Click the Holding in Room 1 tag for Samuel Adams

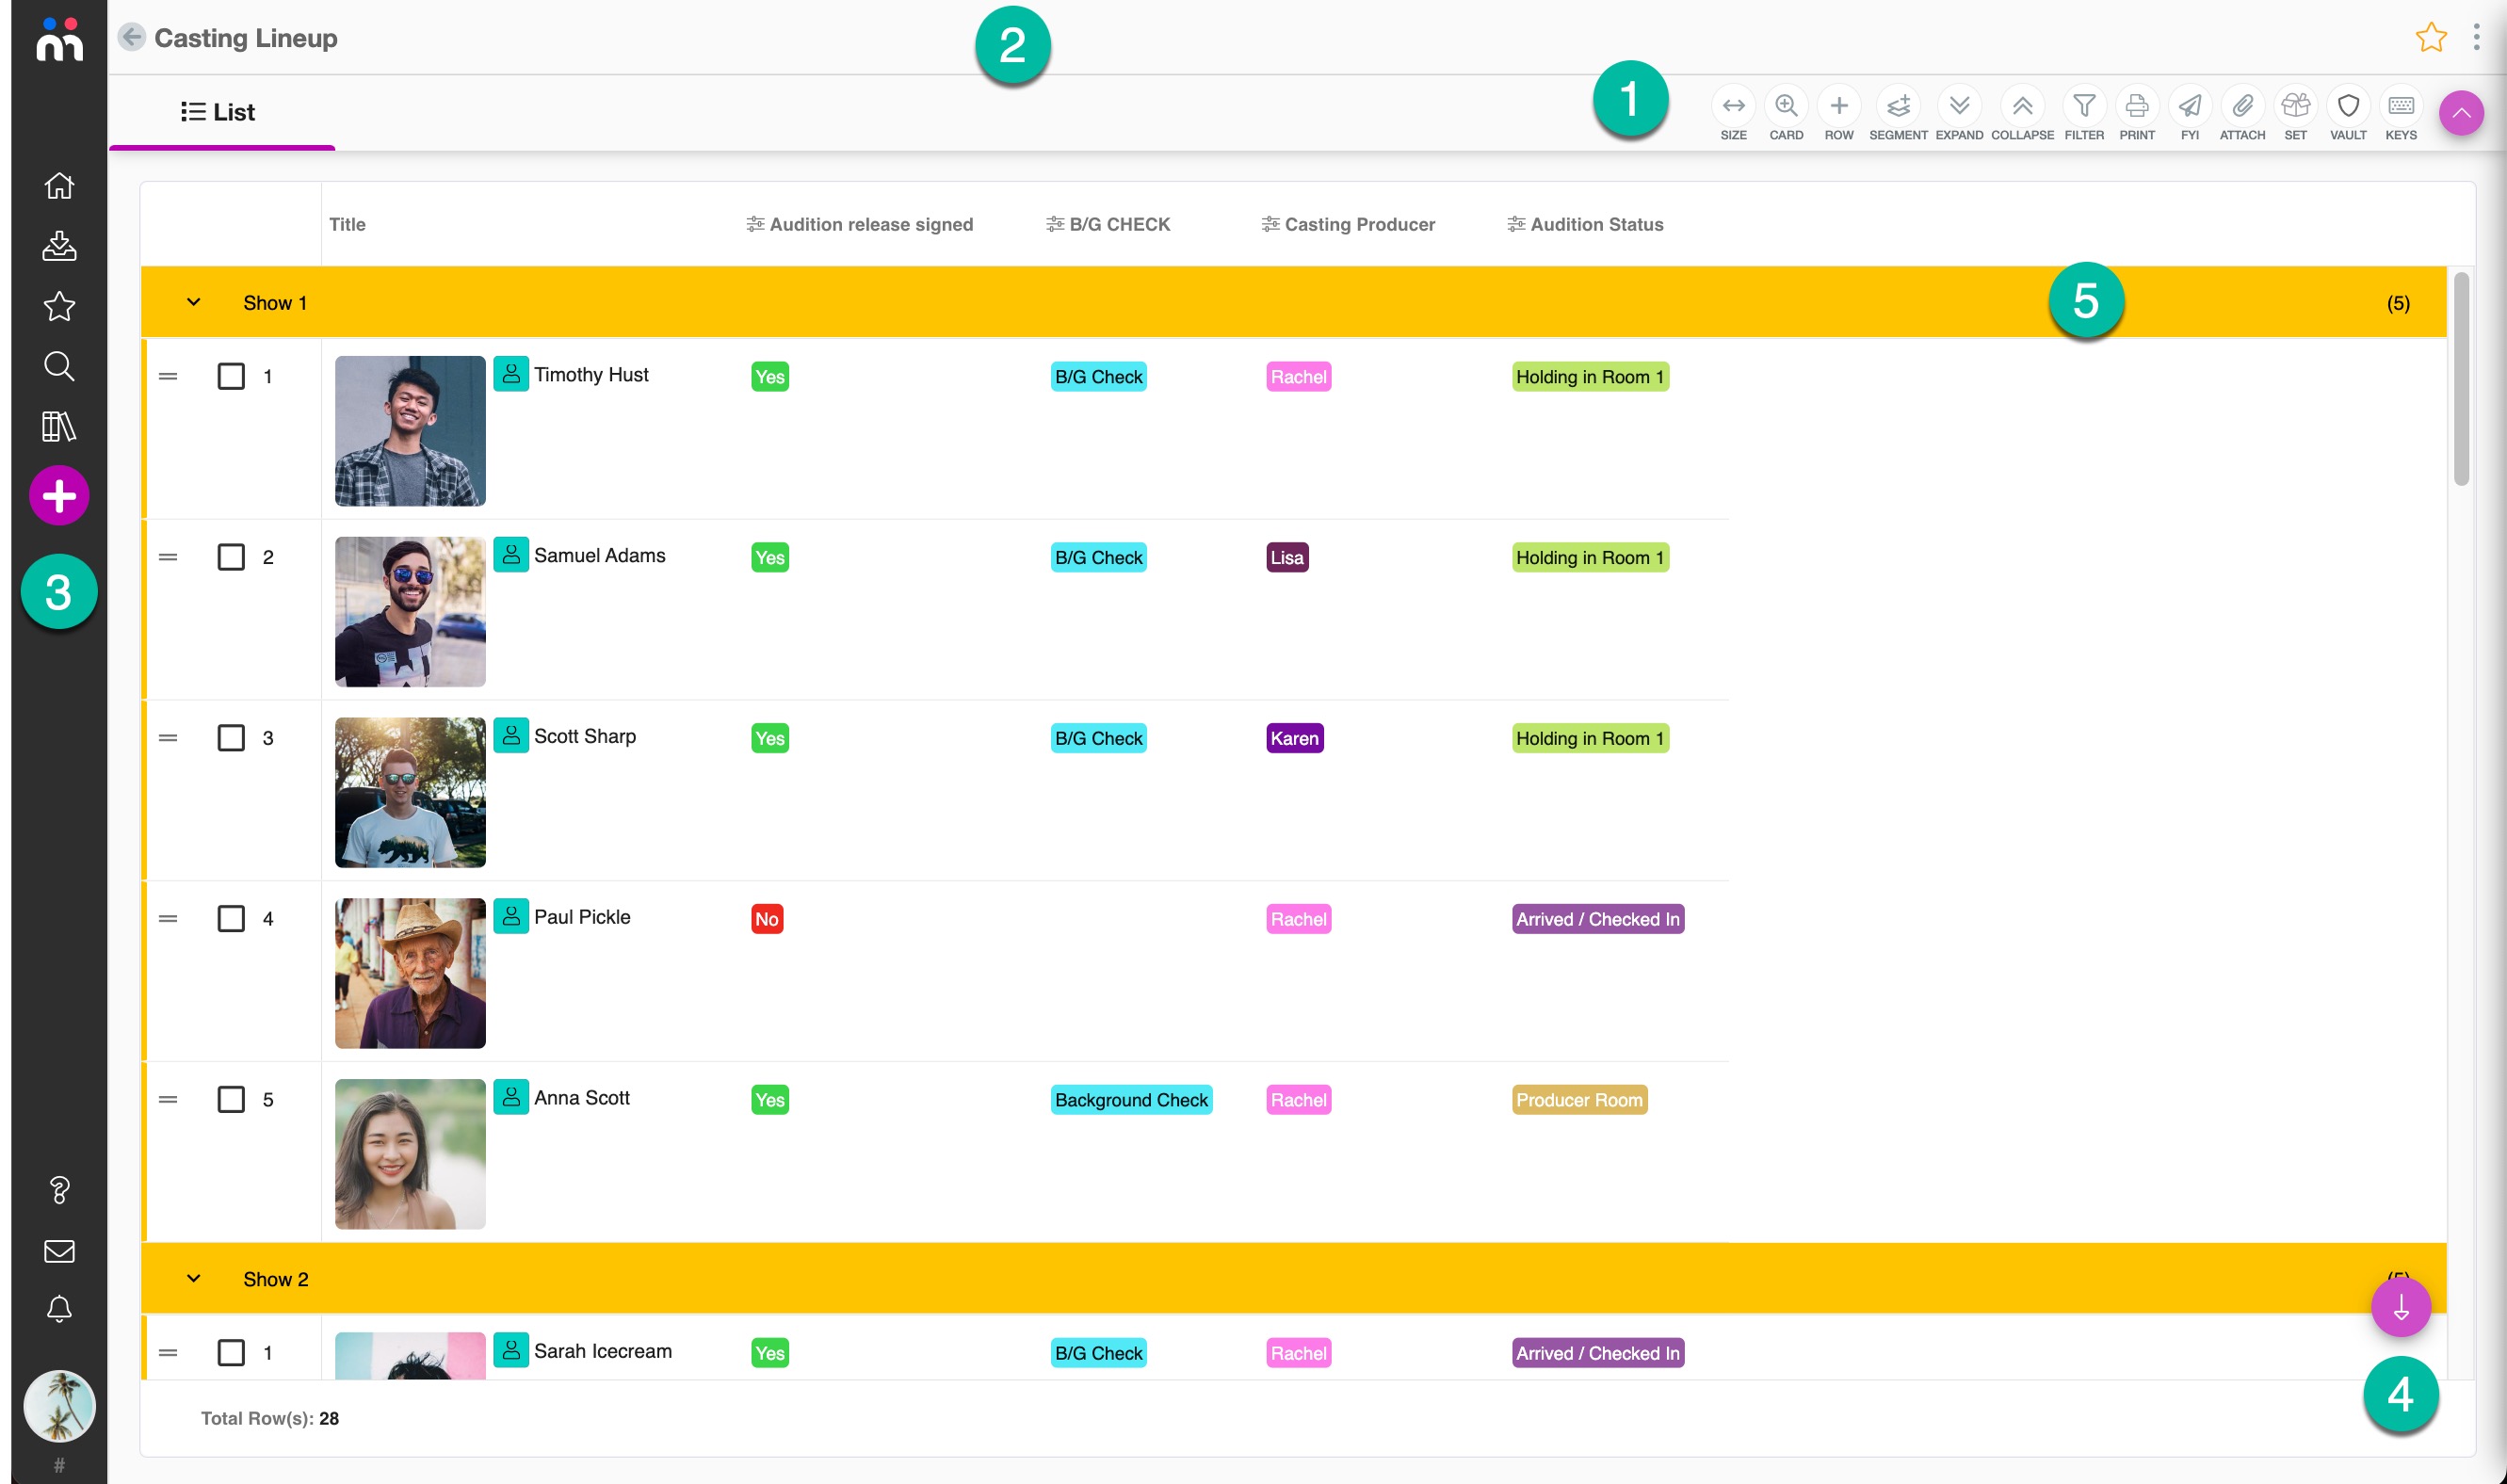click(x=1589, y=558)
